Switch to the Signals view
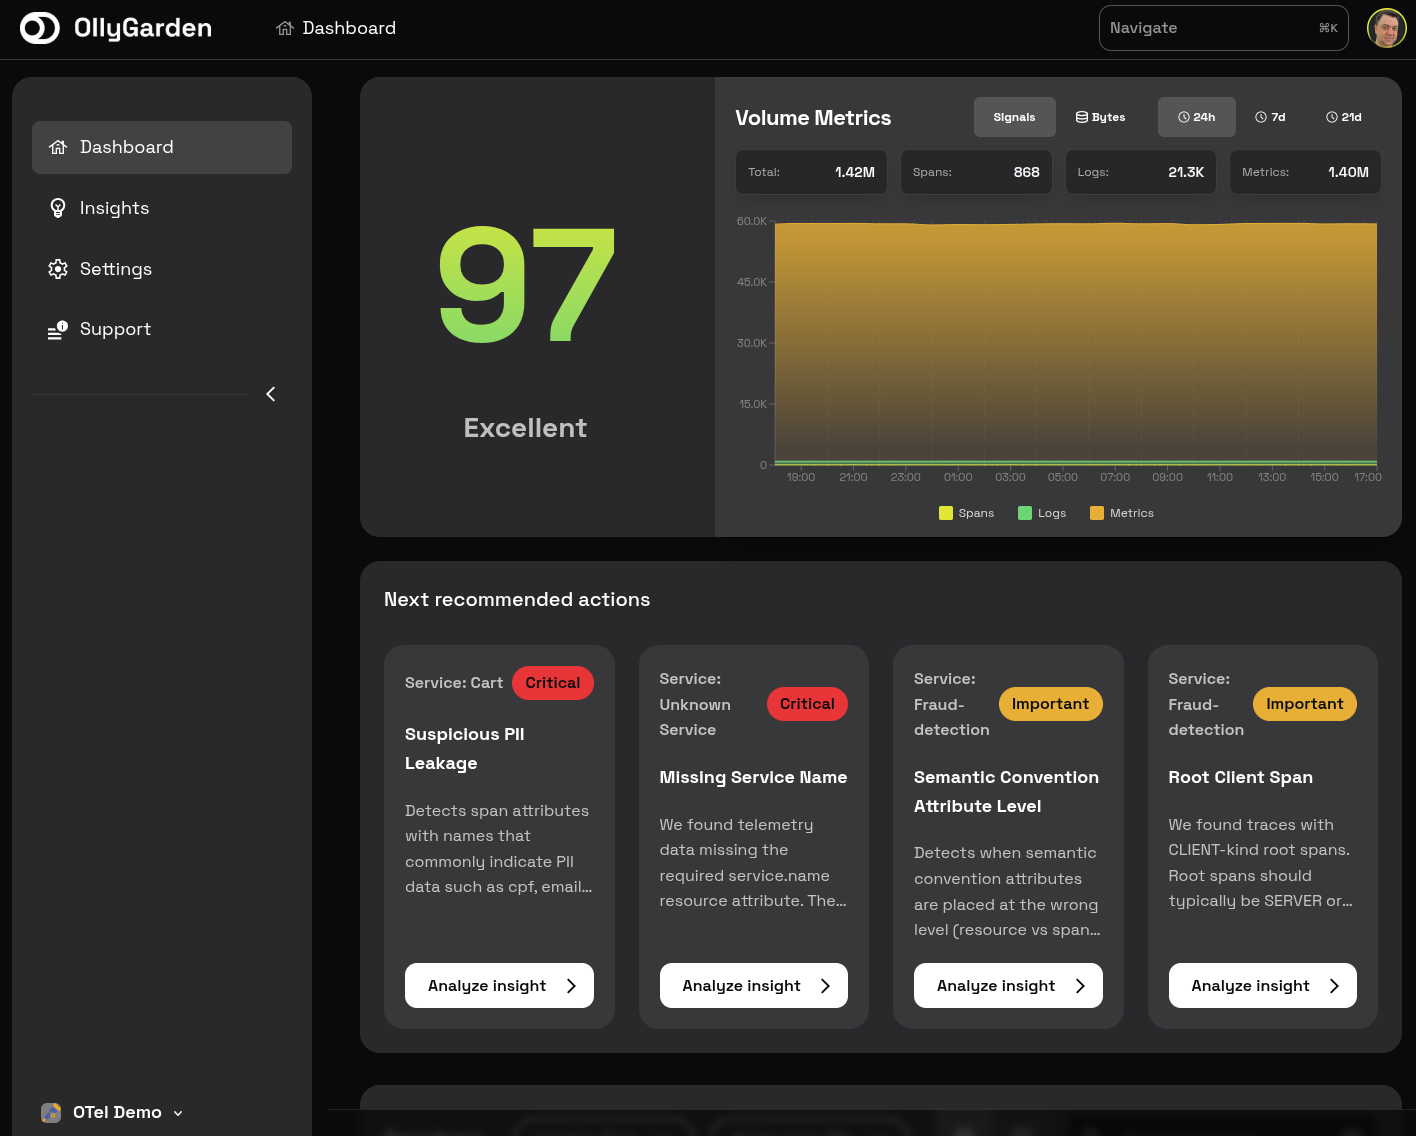The height and width of the screenshot is (1136, 1416). (x=1014, y=117)
